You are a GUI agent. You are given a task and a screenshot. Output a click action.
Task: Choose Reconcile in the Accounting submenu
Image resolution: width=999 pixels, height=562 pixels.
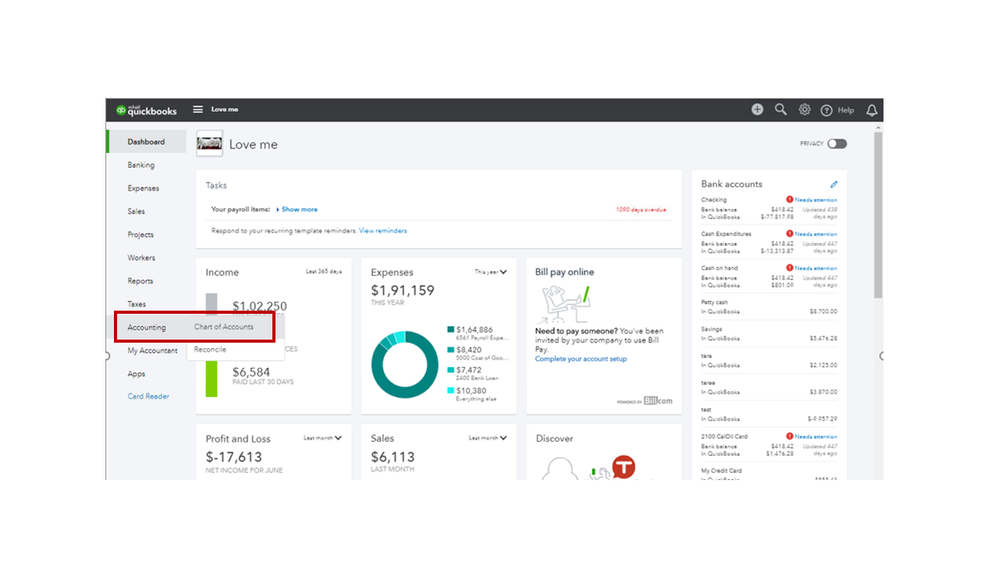[x=210, y=350]
